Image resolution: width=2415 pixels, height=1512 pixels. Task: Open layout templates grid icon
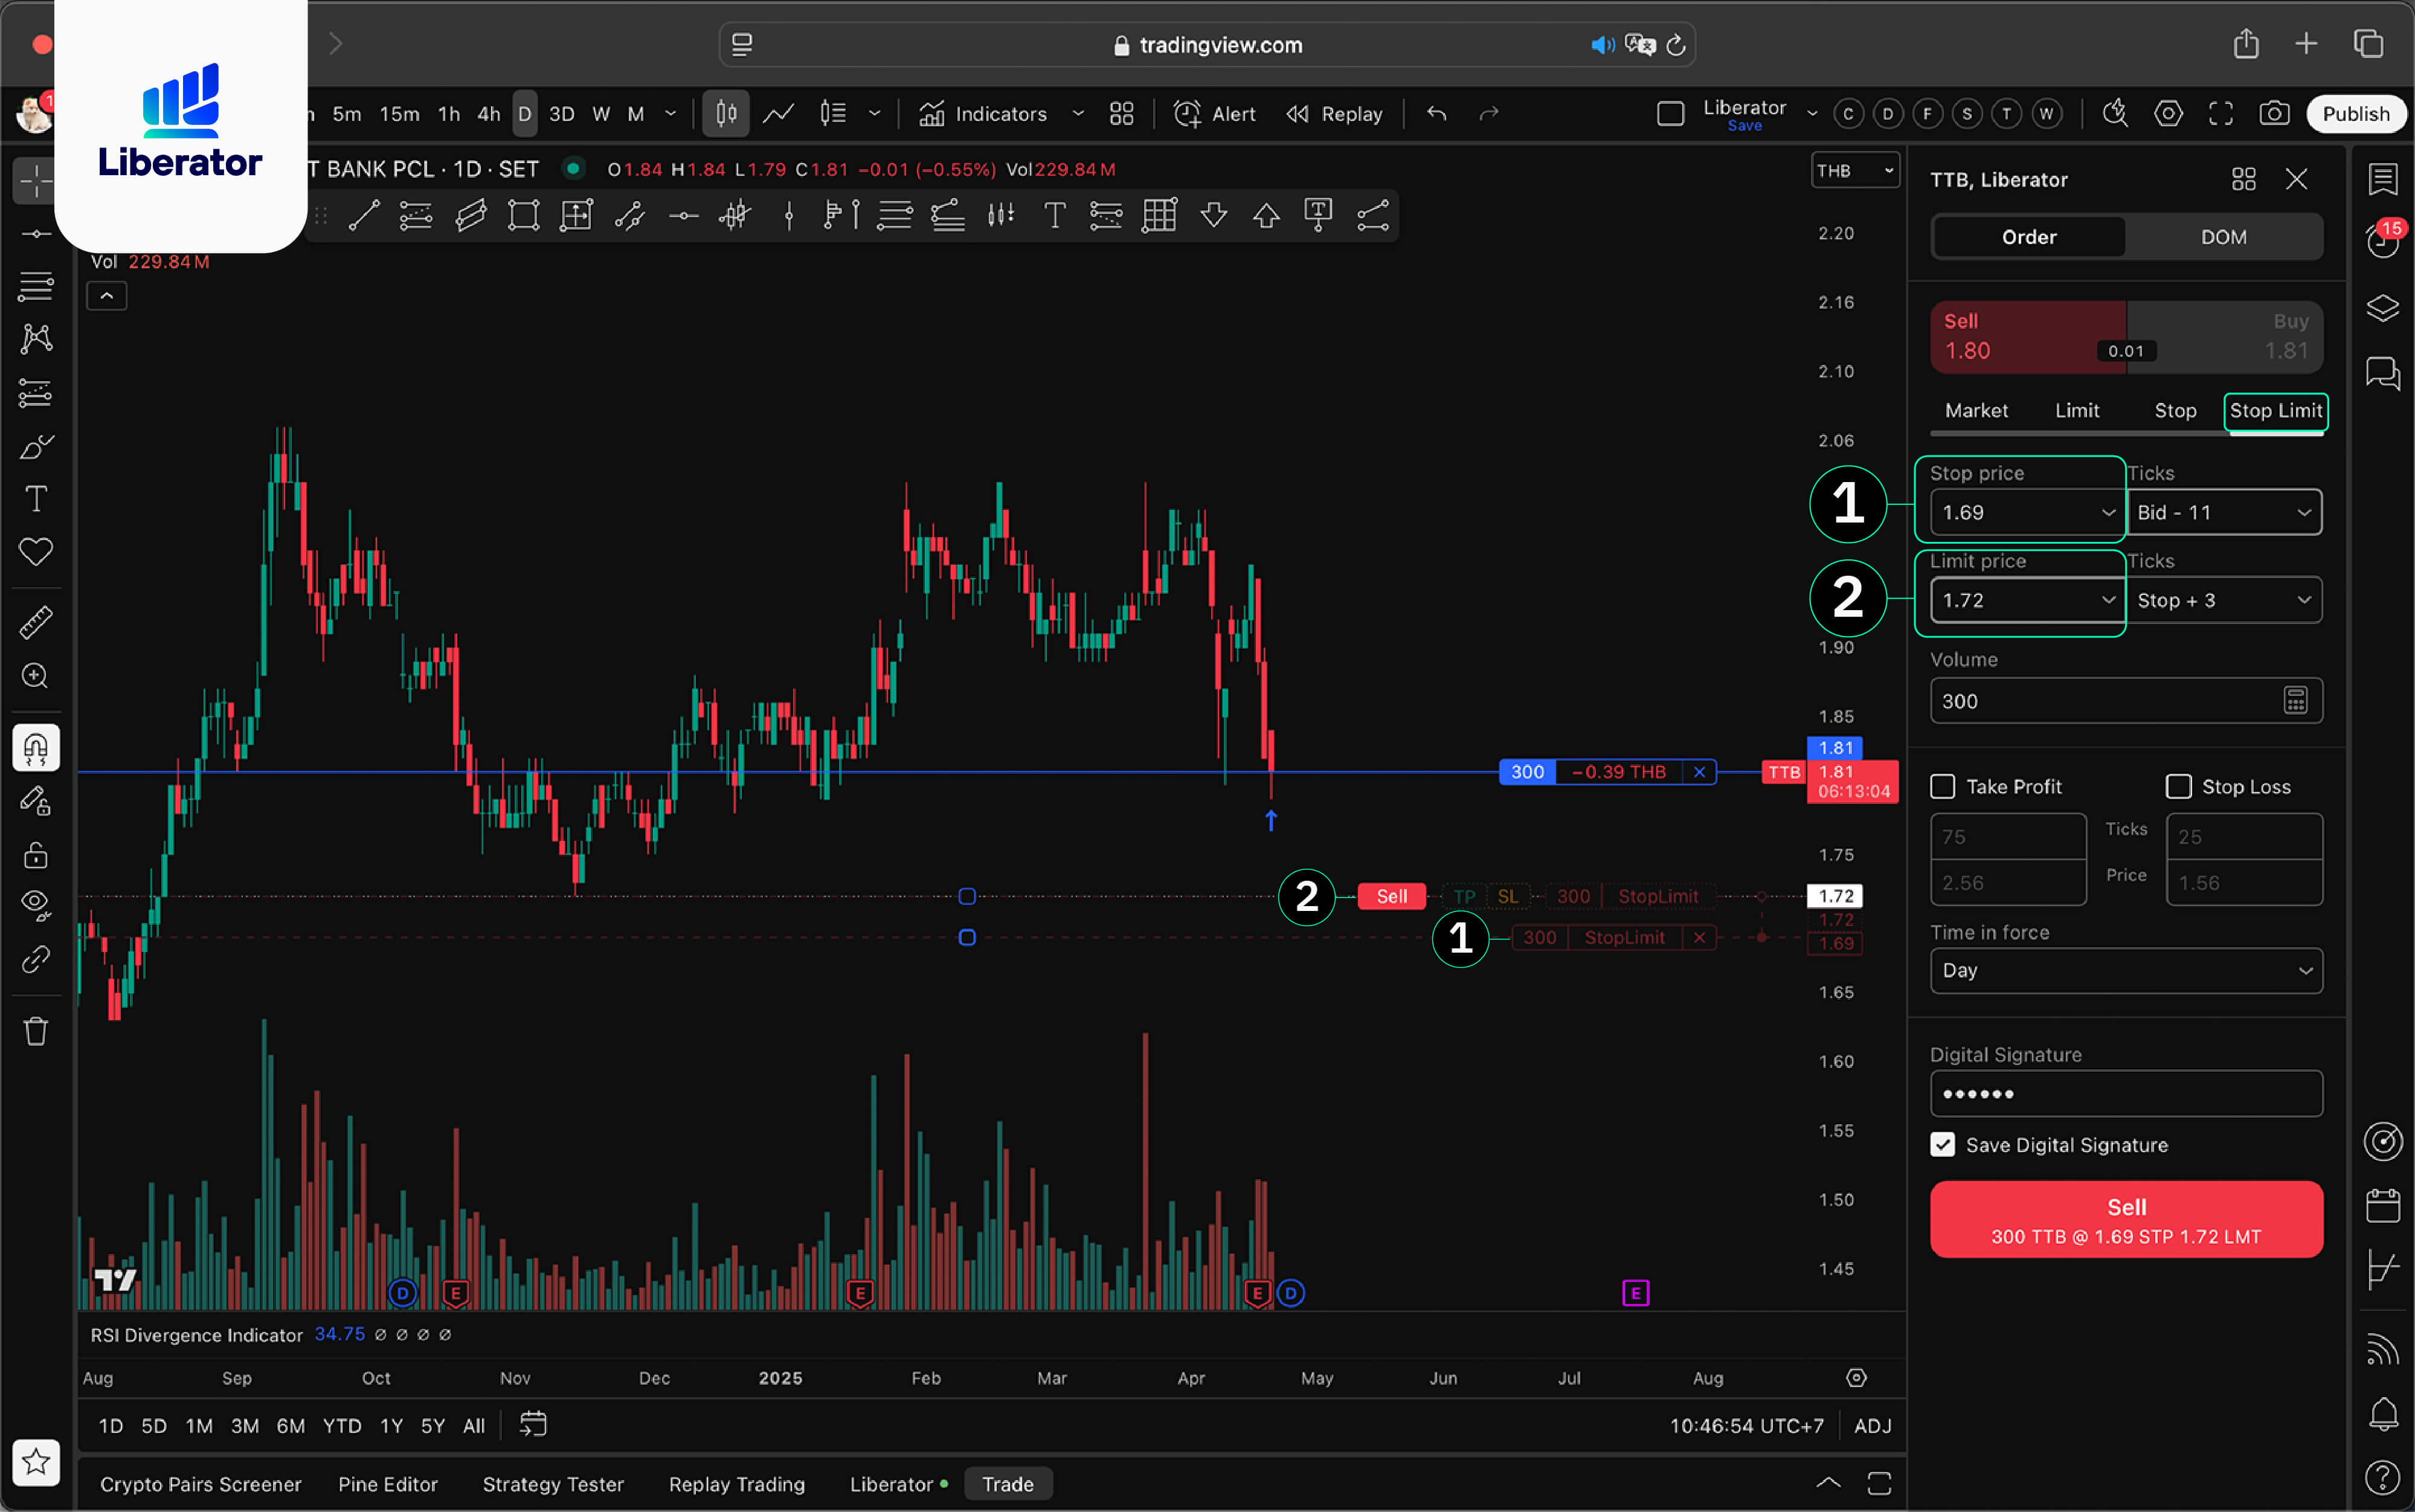coord(1121,114)
